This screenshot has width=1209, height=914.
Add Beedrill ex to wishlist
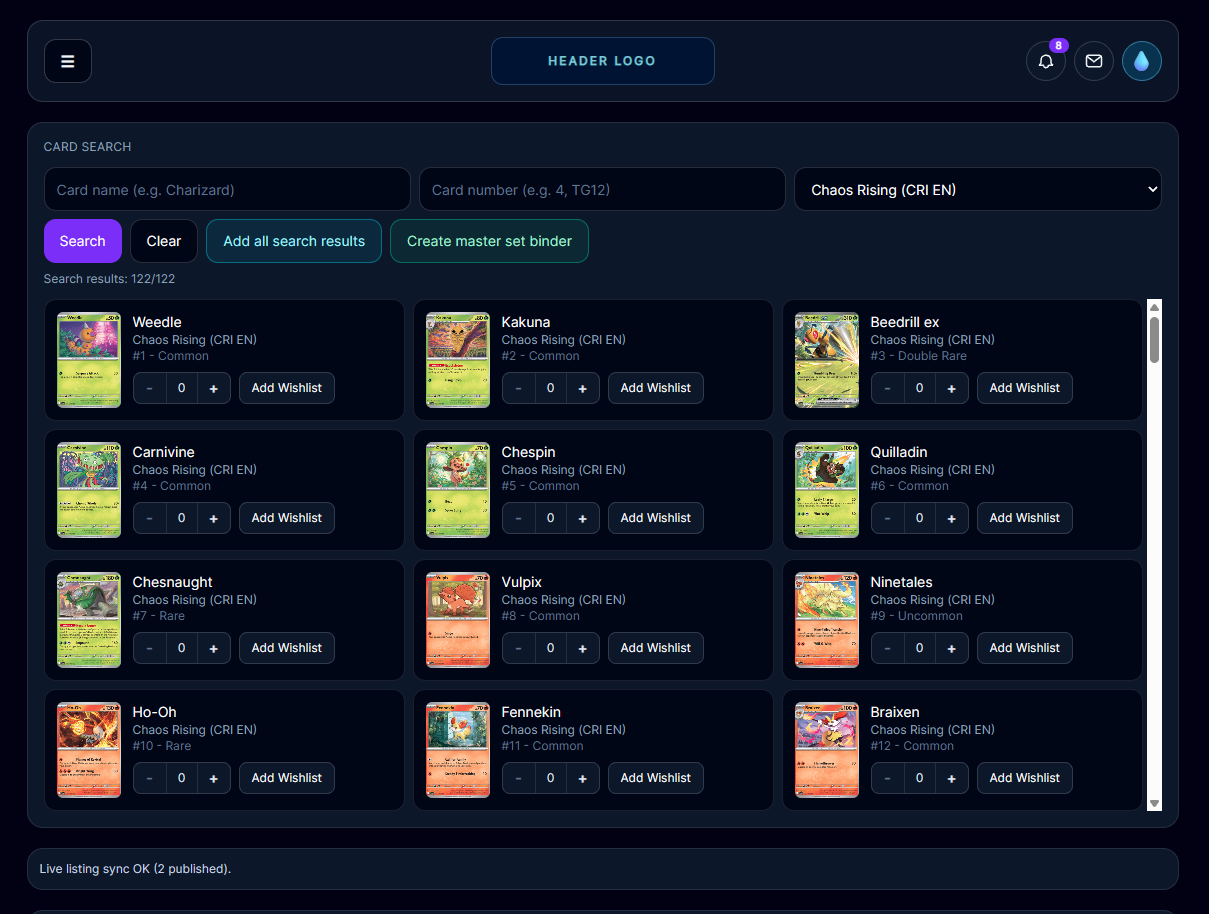(x=1025, y=388)
